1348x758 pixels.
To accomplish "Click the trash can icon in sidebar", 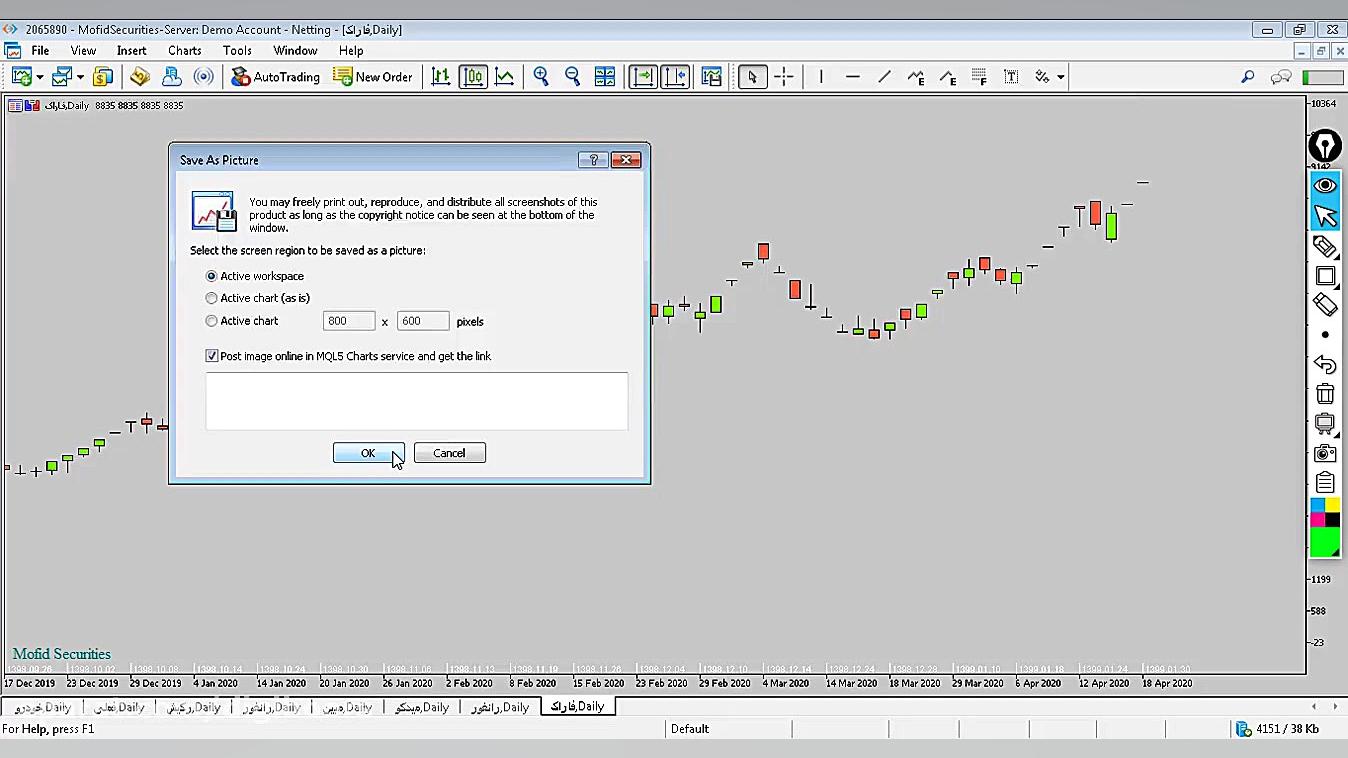I will pos(1325,394).
